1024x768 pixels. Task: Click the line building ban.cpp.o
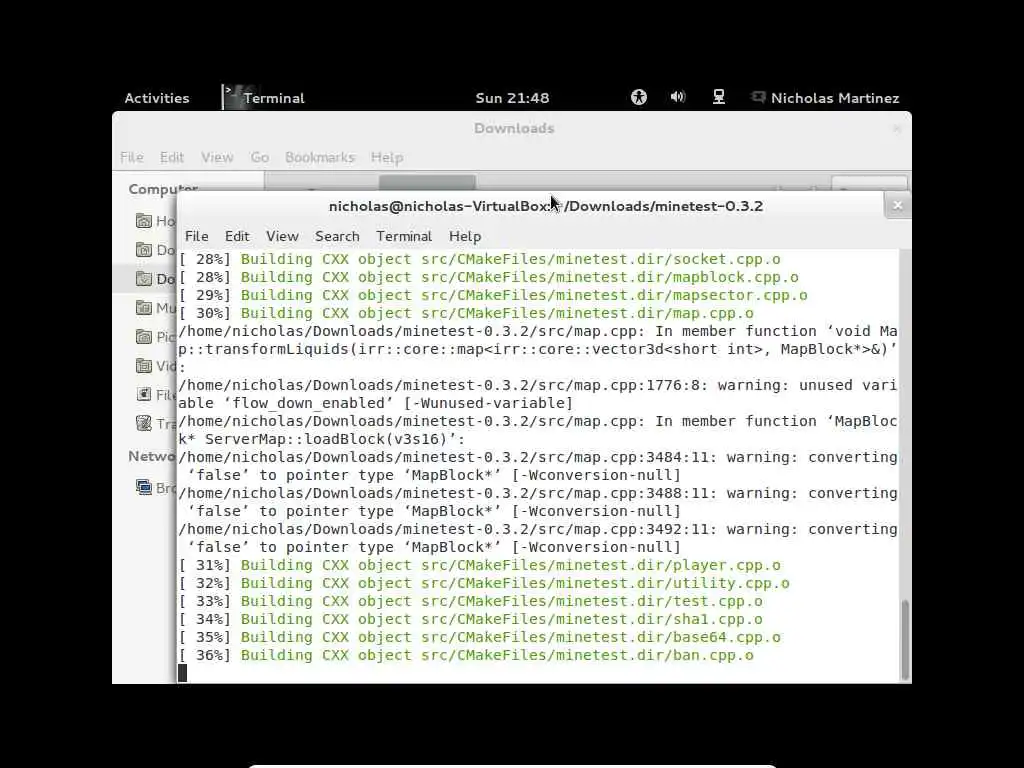pos(466,655)
